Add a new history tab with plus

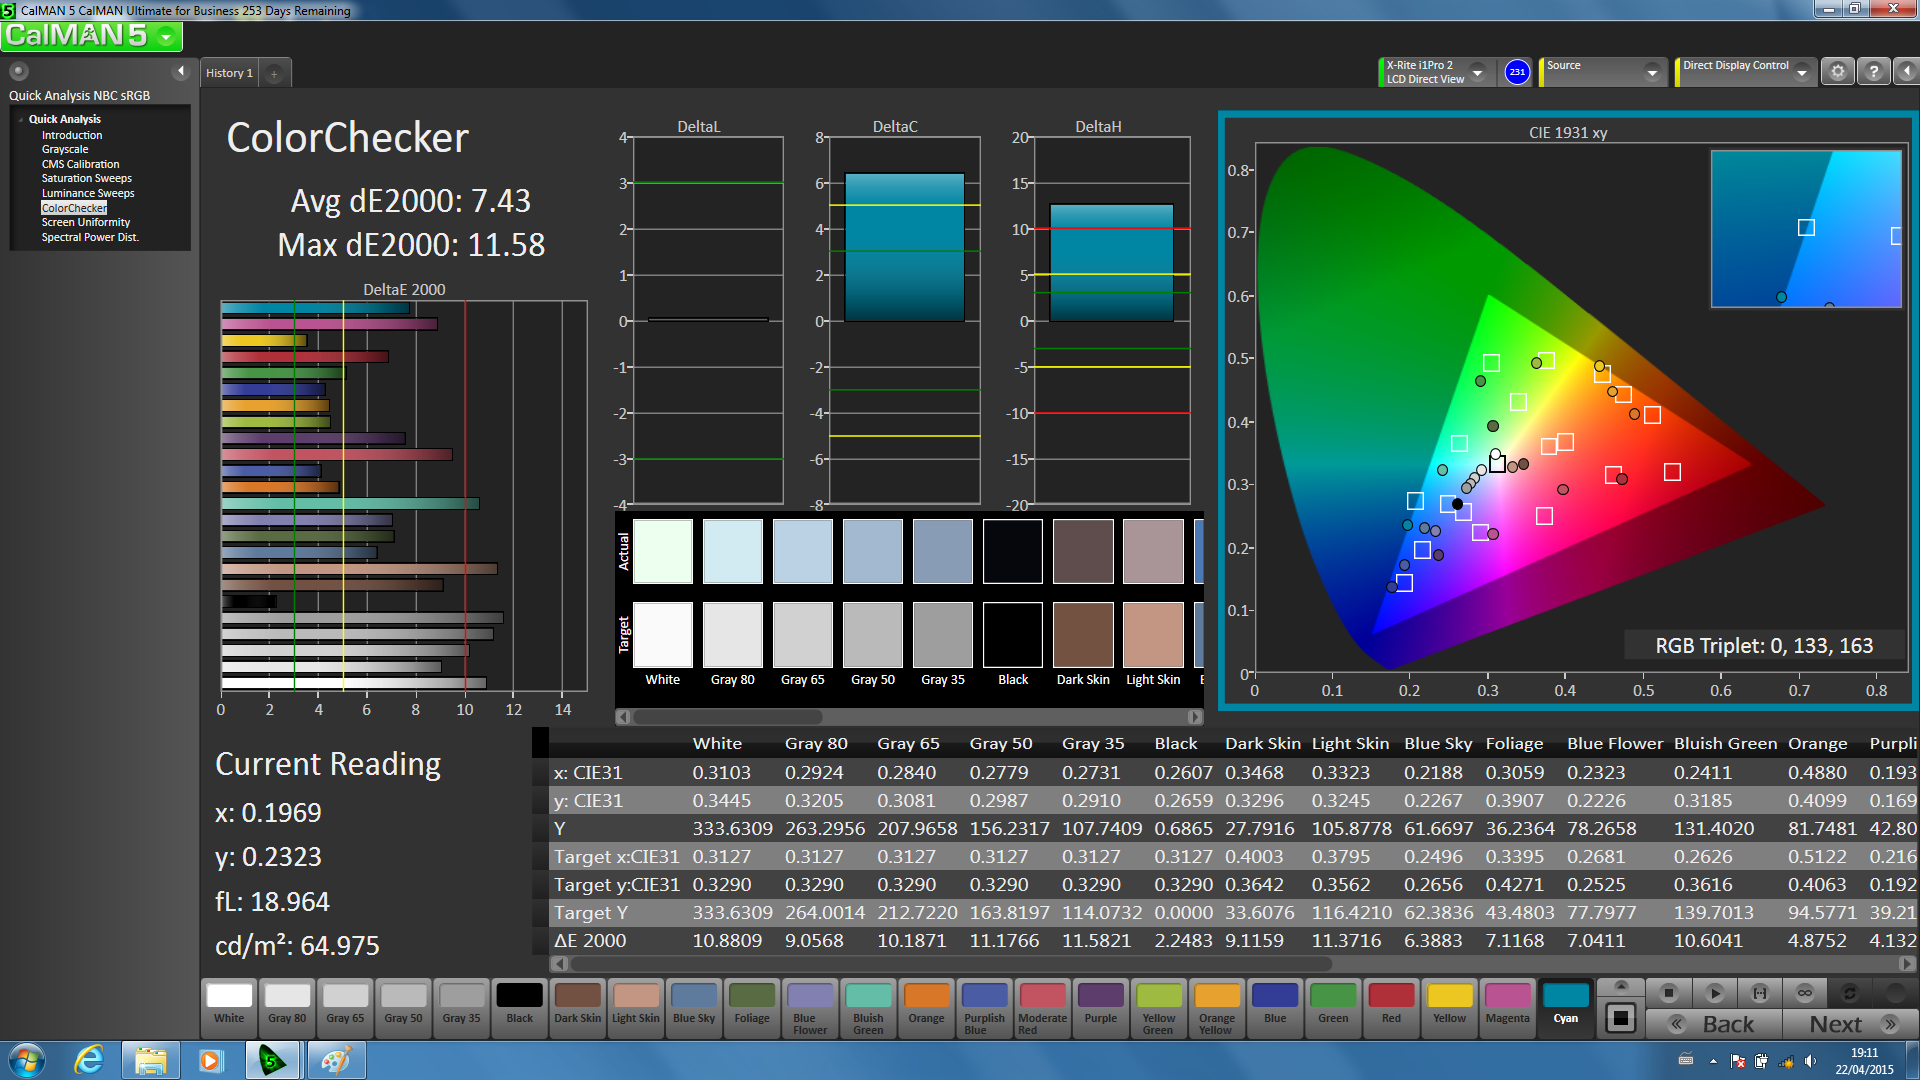(274, 73)
